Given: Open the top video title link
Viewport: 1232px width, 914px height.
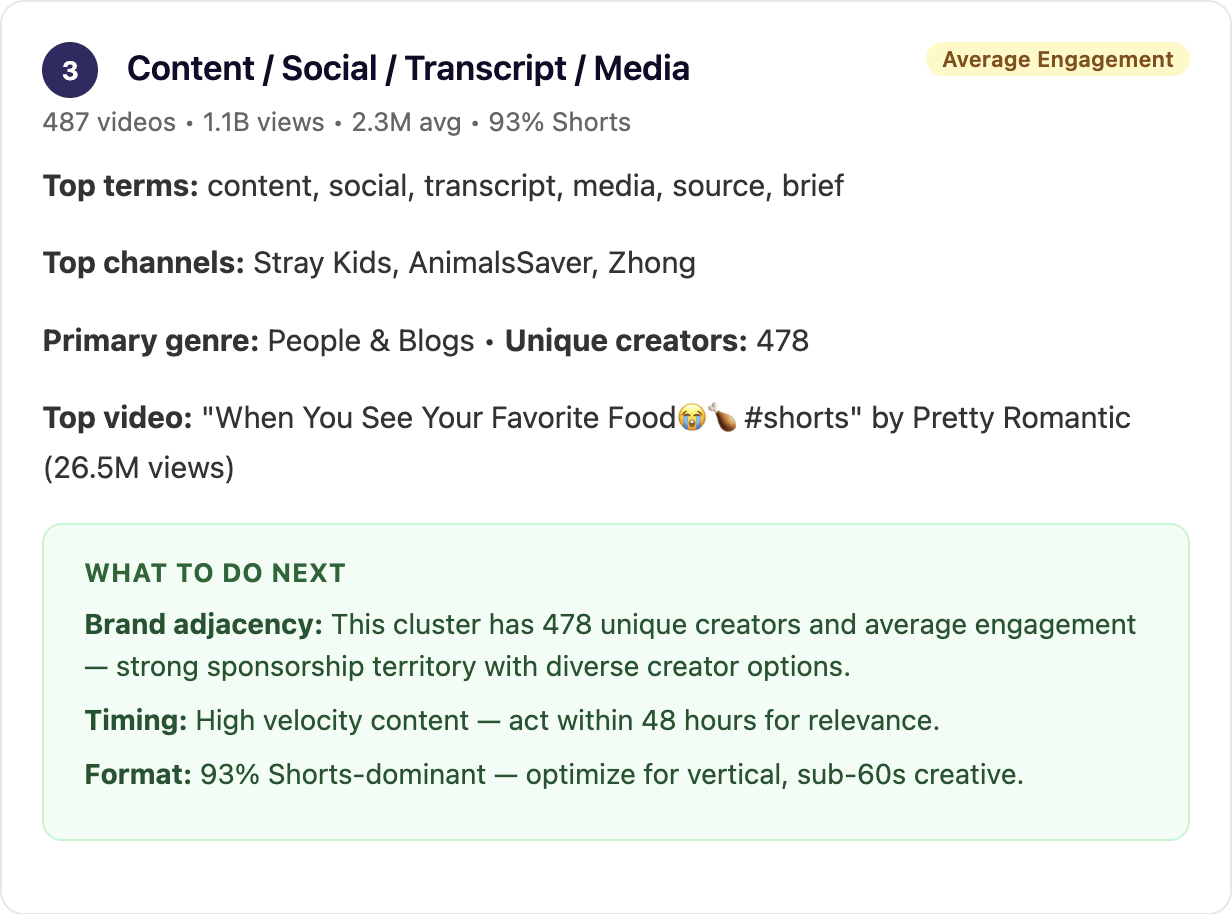Looking at the screenshot, I should click(x=532, y=418).
